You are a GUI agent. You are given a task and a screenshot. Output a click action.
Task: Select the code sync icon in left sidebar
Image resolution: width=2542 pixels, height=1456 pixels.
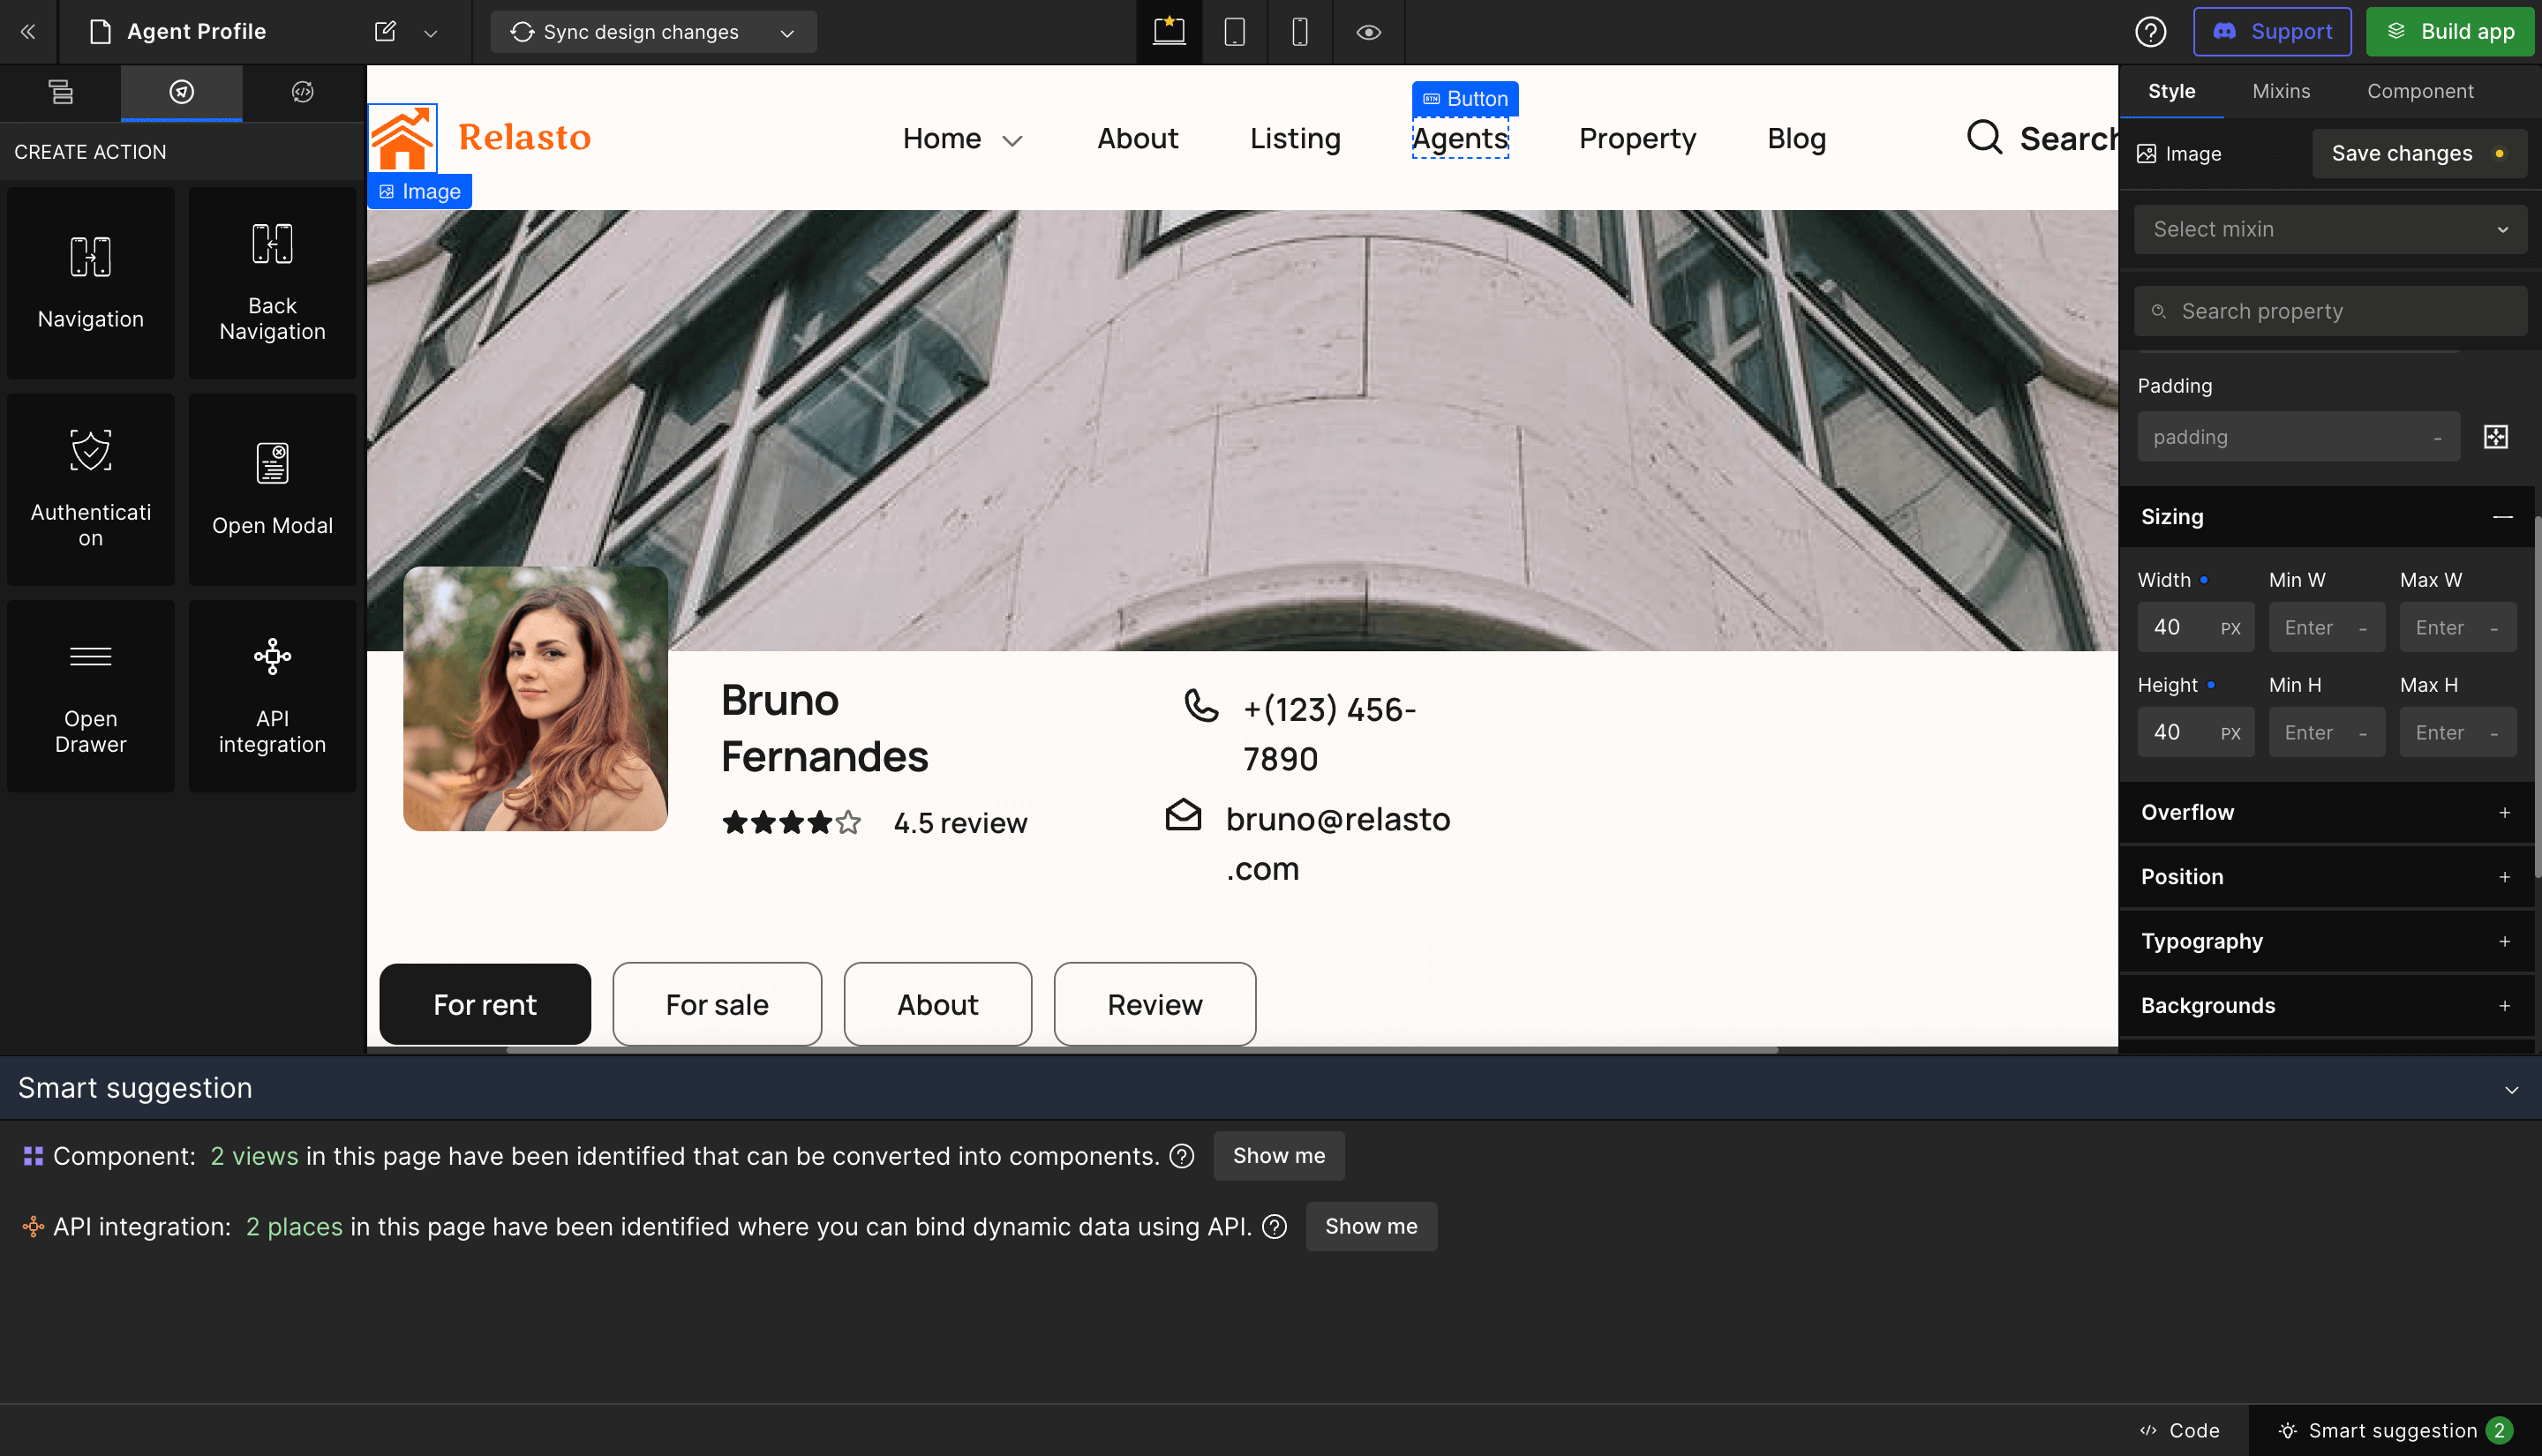coord(302,92)
